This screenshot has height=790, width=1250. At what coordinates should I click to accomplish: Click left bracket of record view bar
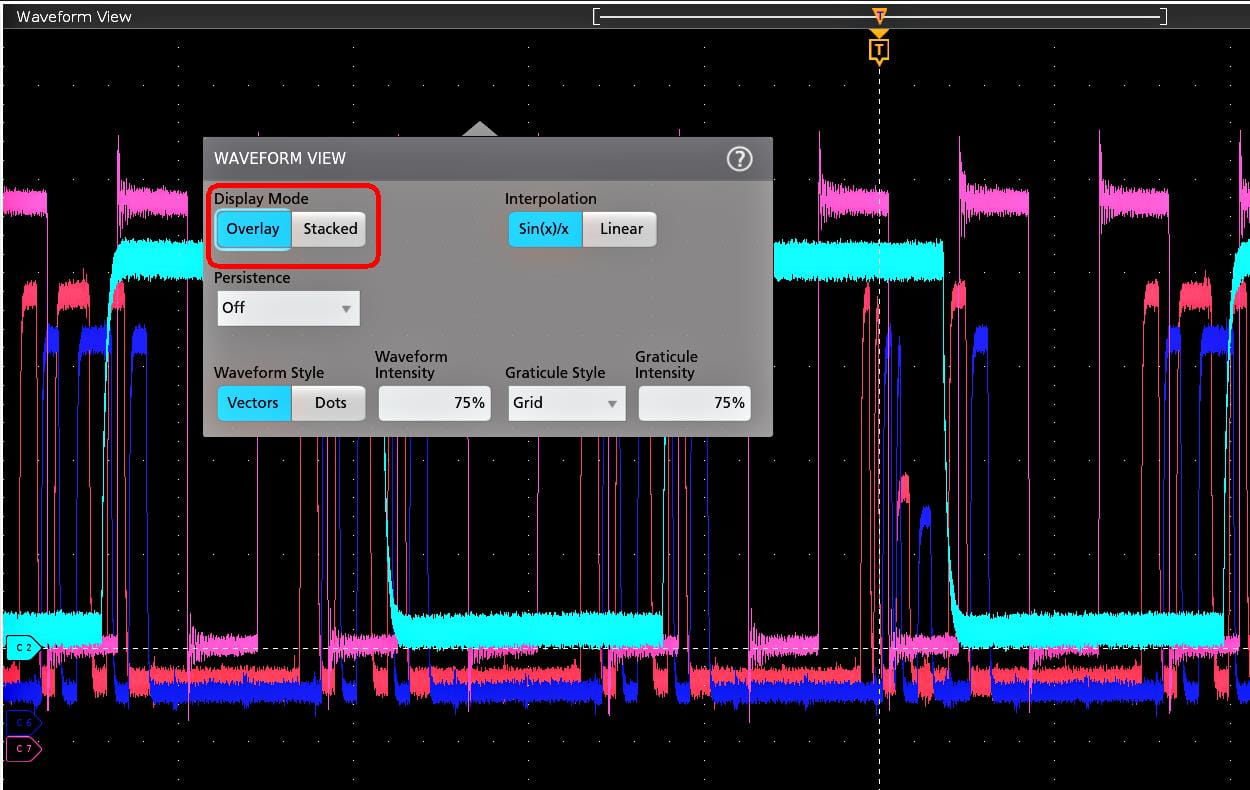(x=597, y=16)
